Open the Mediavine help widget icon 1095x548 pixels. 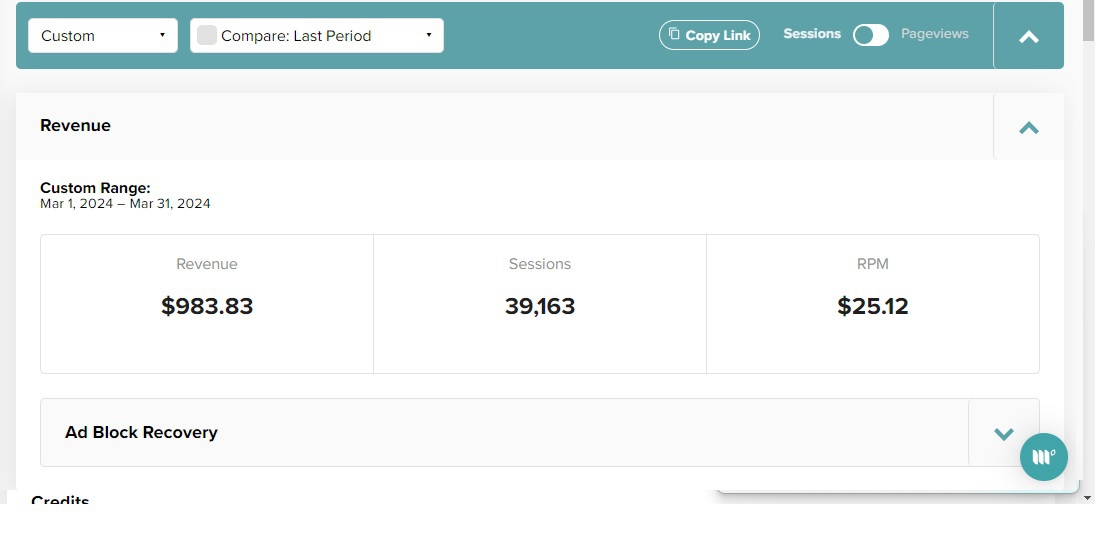coord(1043,457)
